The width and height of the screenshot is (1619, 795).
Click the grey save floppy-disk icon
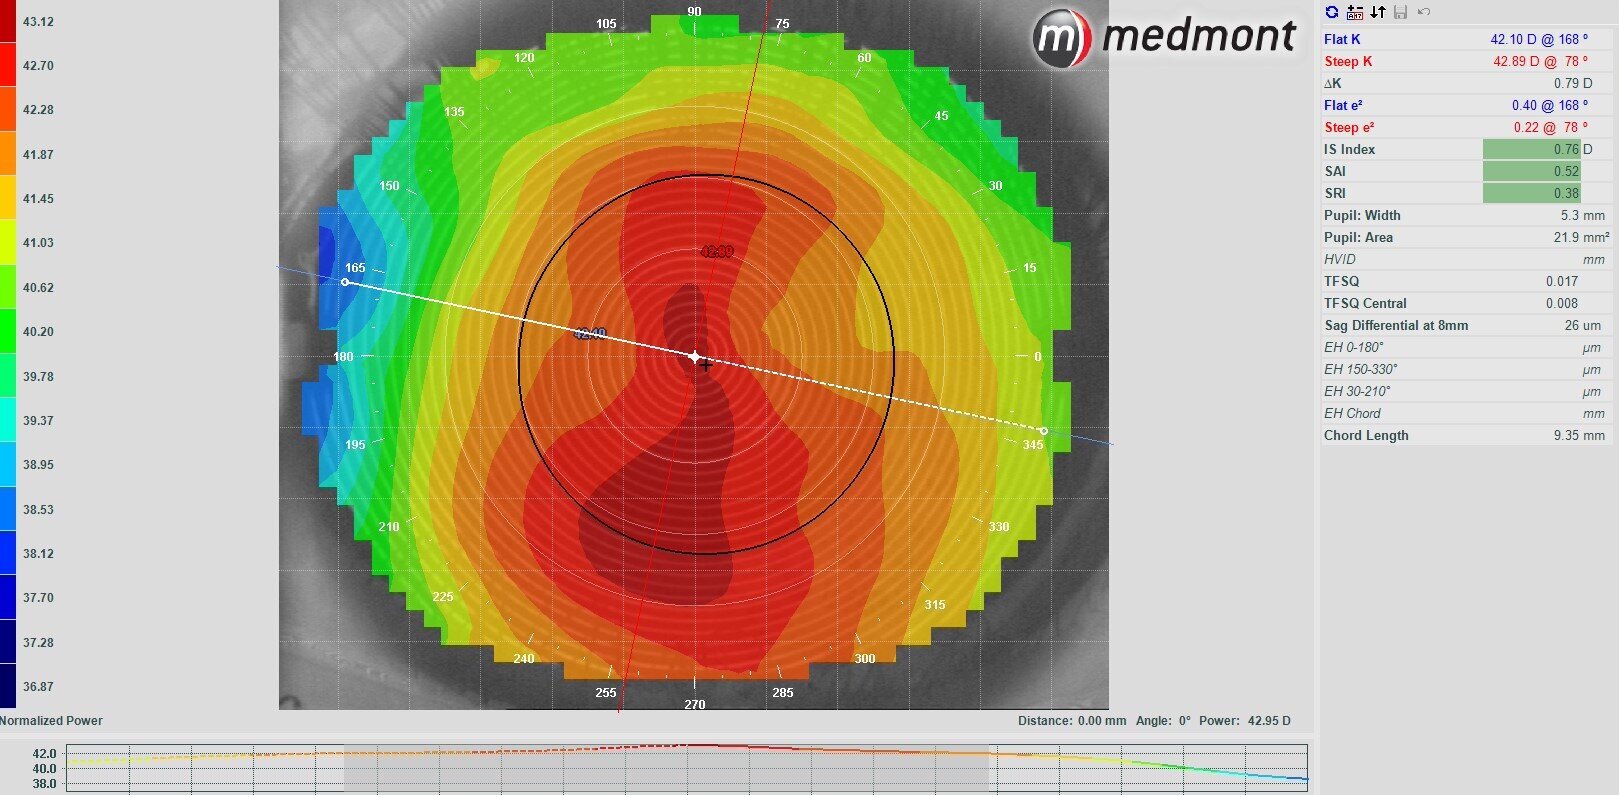(x=1401, y=12)
